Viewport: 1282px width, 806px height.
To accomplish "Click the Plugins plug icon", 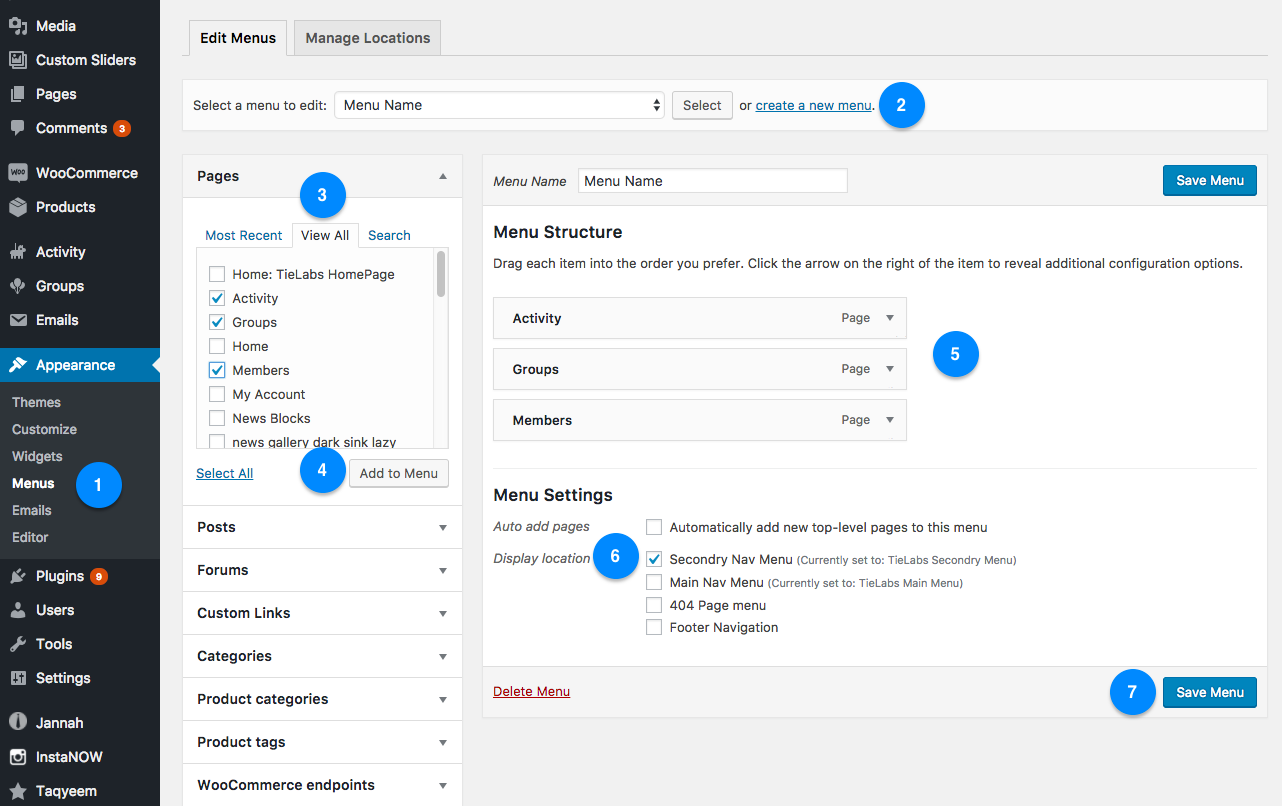I will tap(17, 576).
